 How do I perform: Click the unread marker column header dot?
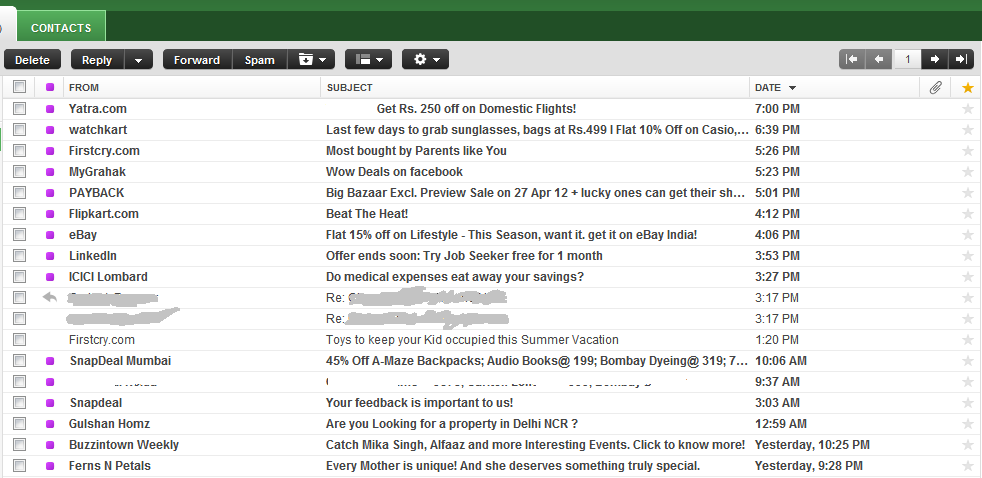(50, 87)
